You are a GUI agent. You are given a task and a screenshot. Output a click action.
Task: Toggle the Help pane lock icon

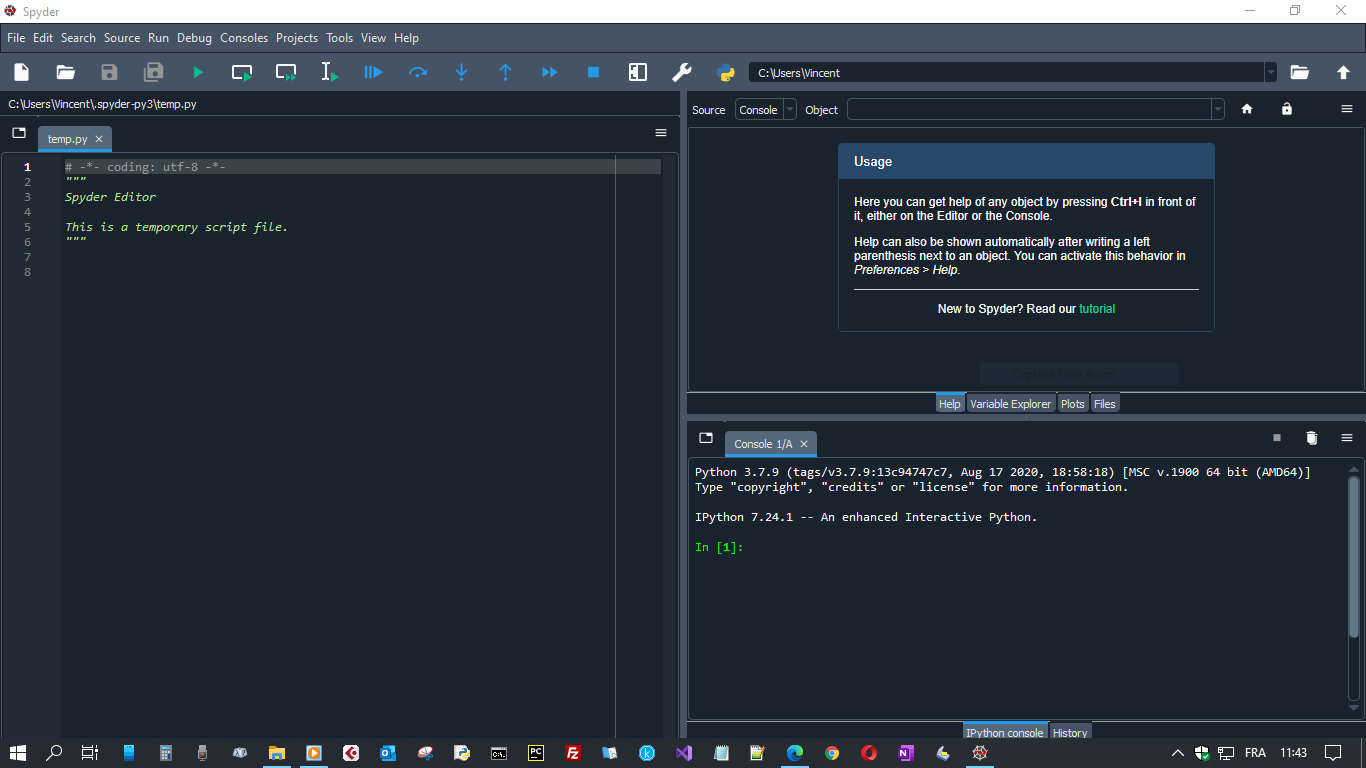(x=1287, y=109)
